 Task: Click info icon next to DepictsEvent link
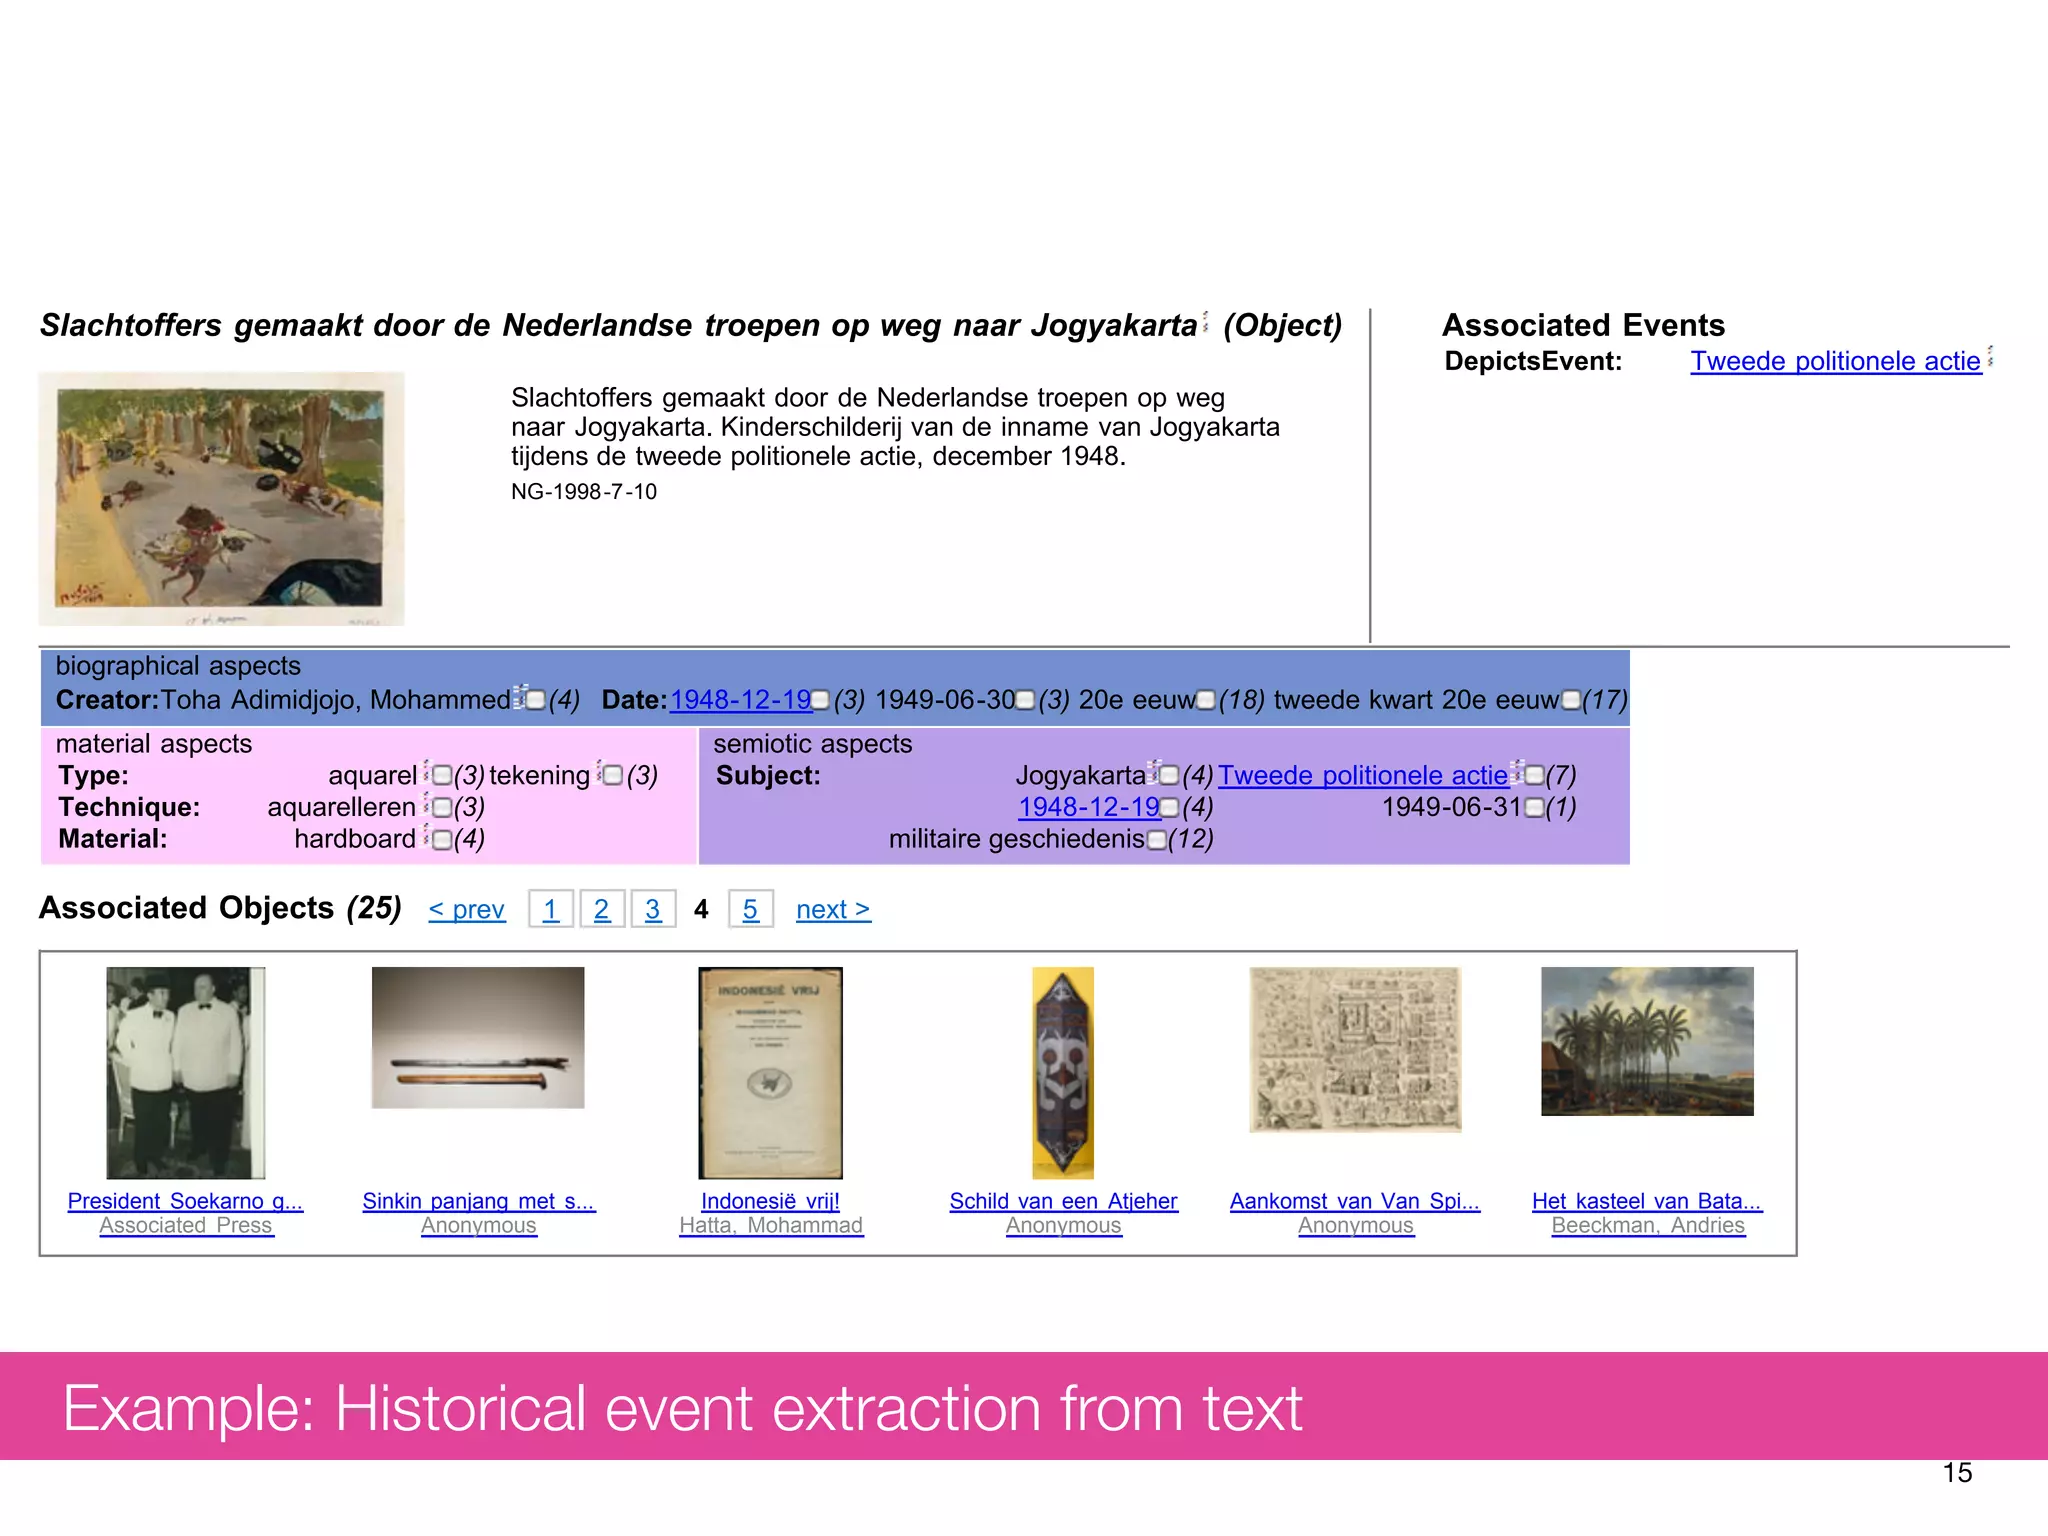coord(1990,356)
